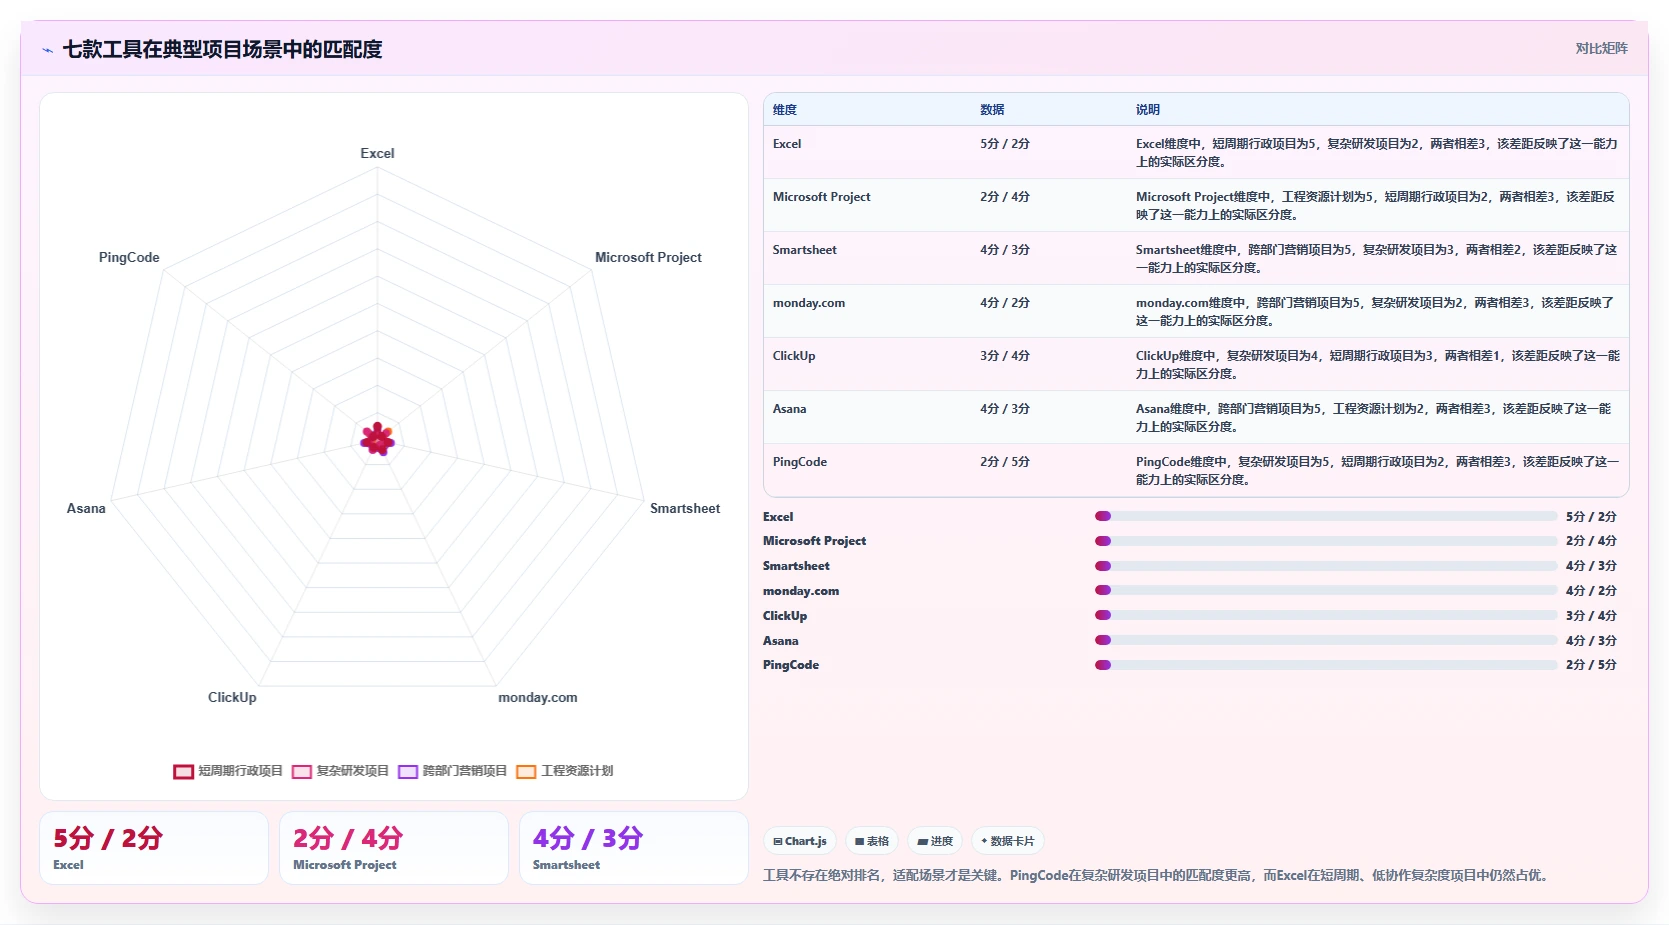Viewport: 1669px width, 925px height.
Task: Click the small icon left of the page title
Action: click(48, 50)
